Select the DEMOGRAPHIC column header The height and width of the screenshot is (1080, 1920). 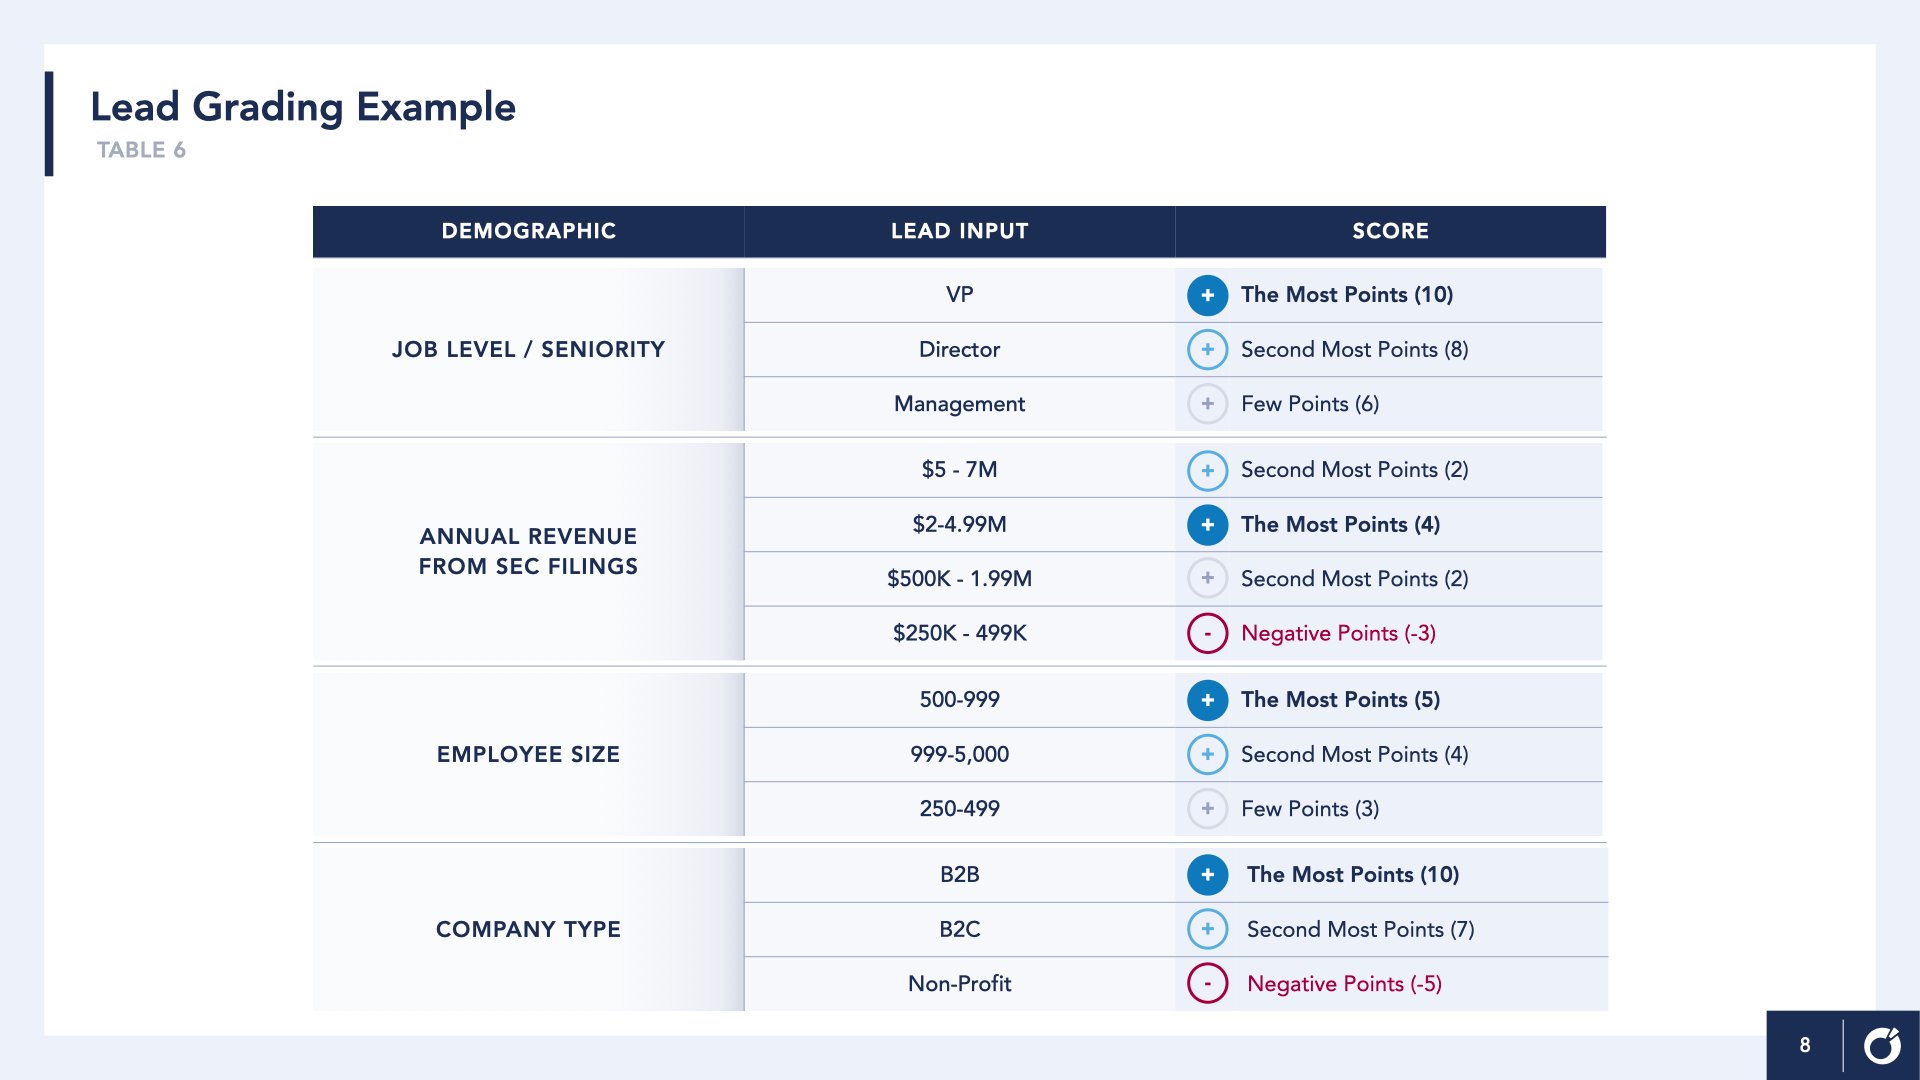[x=528, y=231]
